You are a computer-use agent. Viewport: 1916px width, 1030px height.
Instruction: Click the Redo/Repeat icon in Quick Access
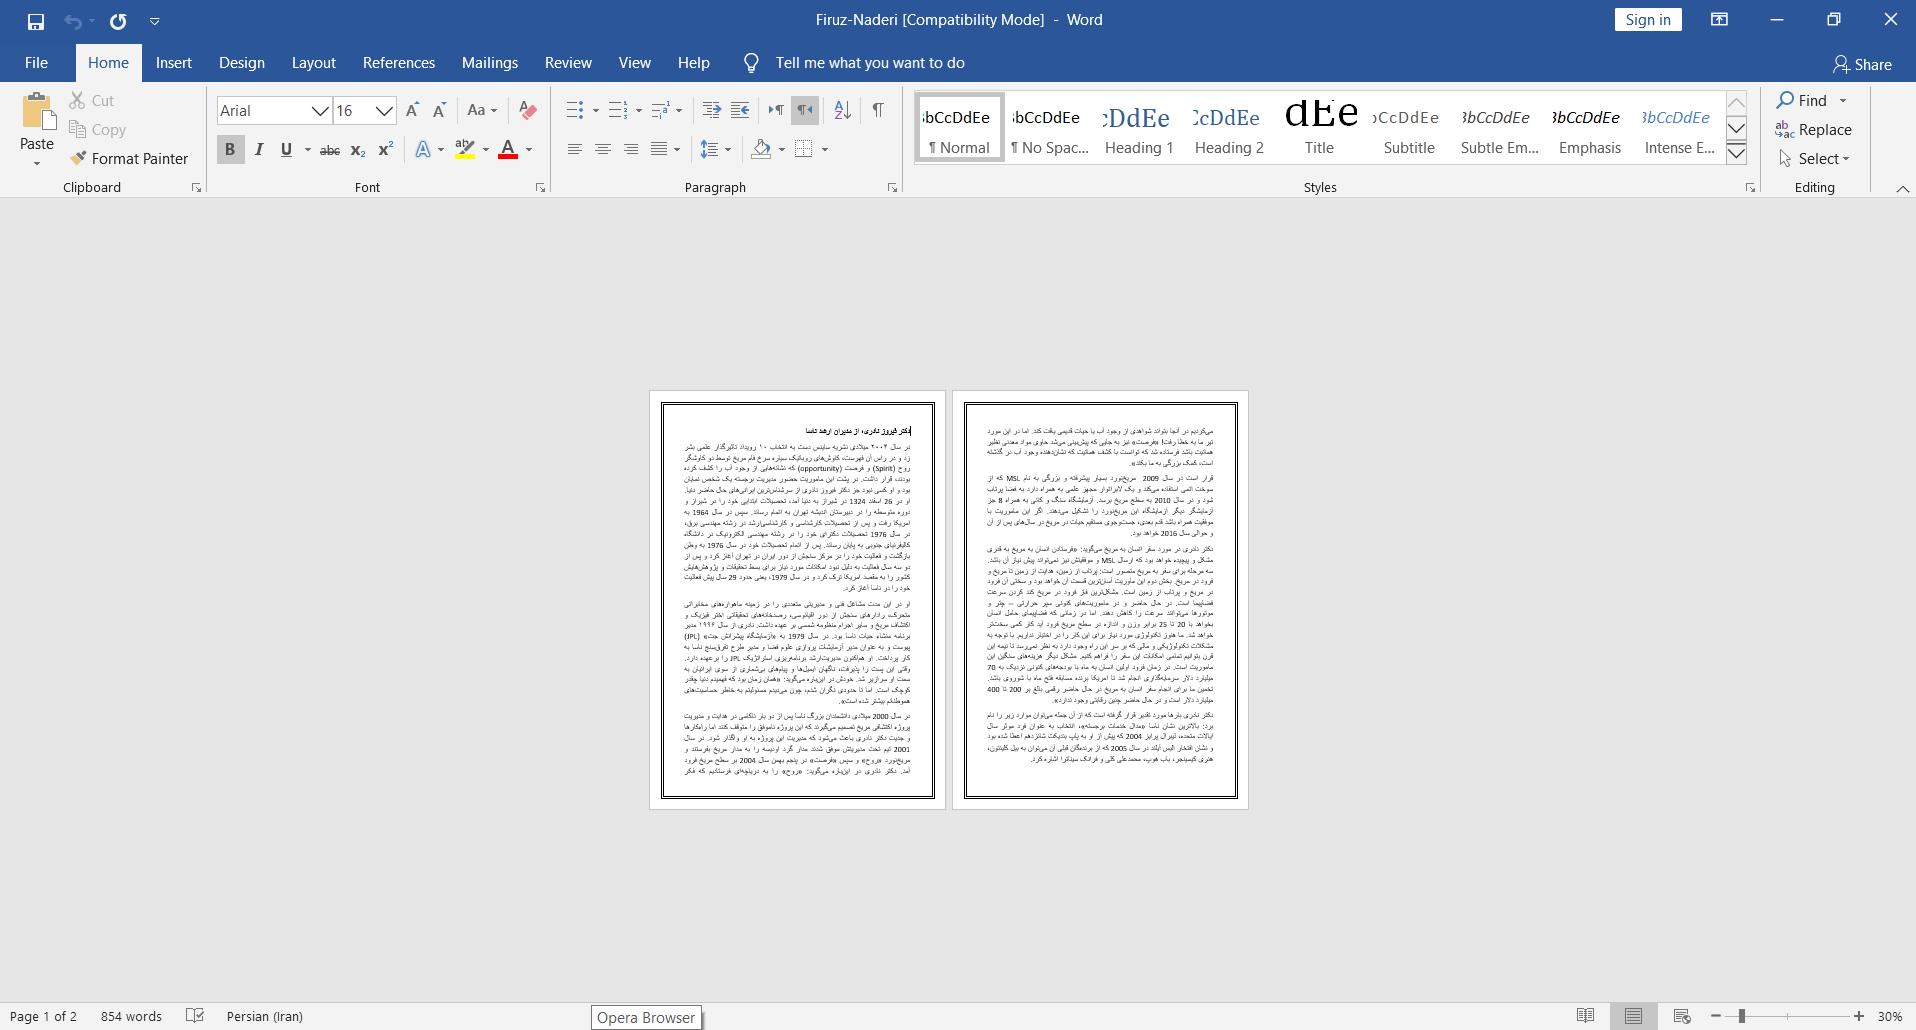click(x=118, y=21)
